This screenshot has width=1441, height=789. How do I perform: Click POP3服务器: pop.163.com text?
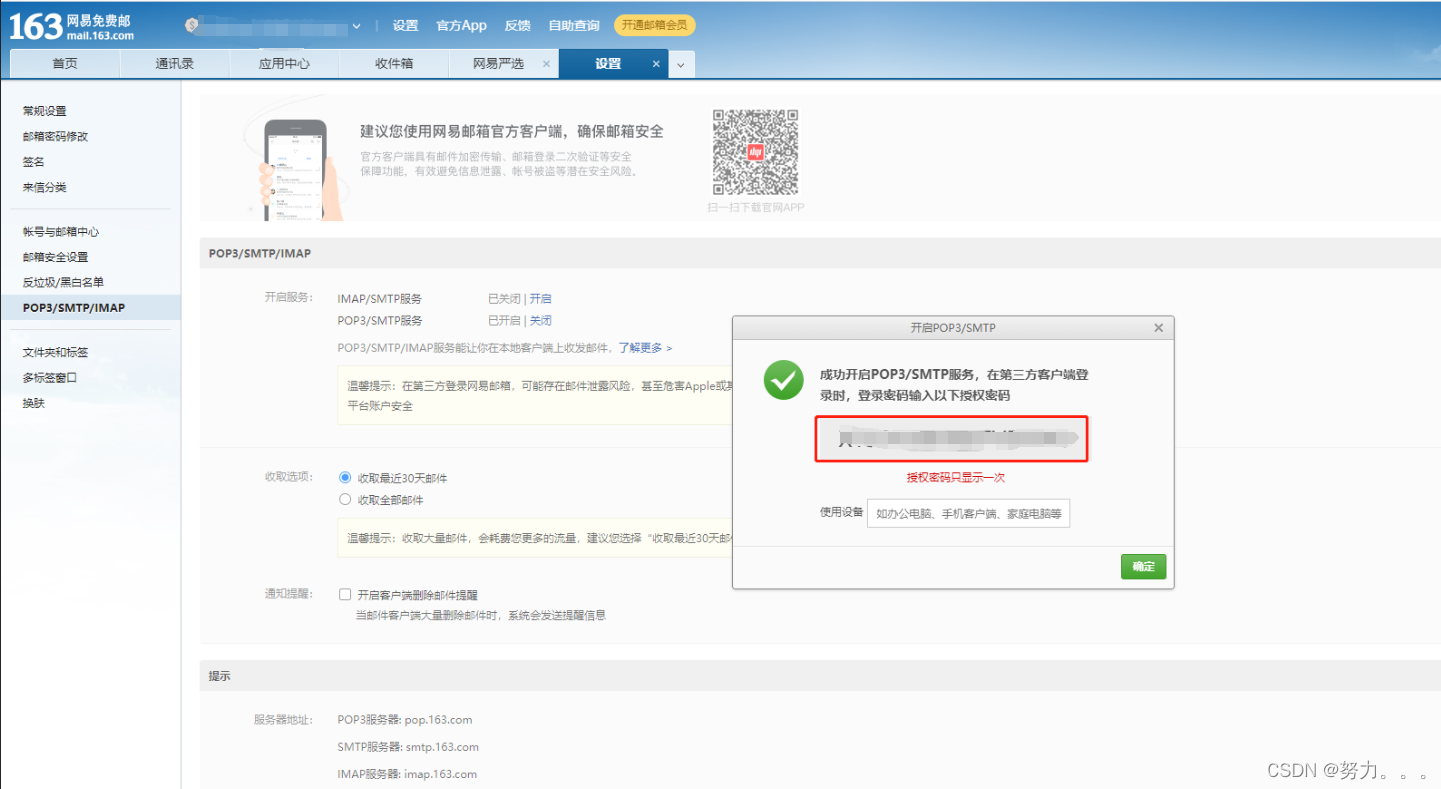click(x=405, y=719)
